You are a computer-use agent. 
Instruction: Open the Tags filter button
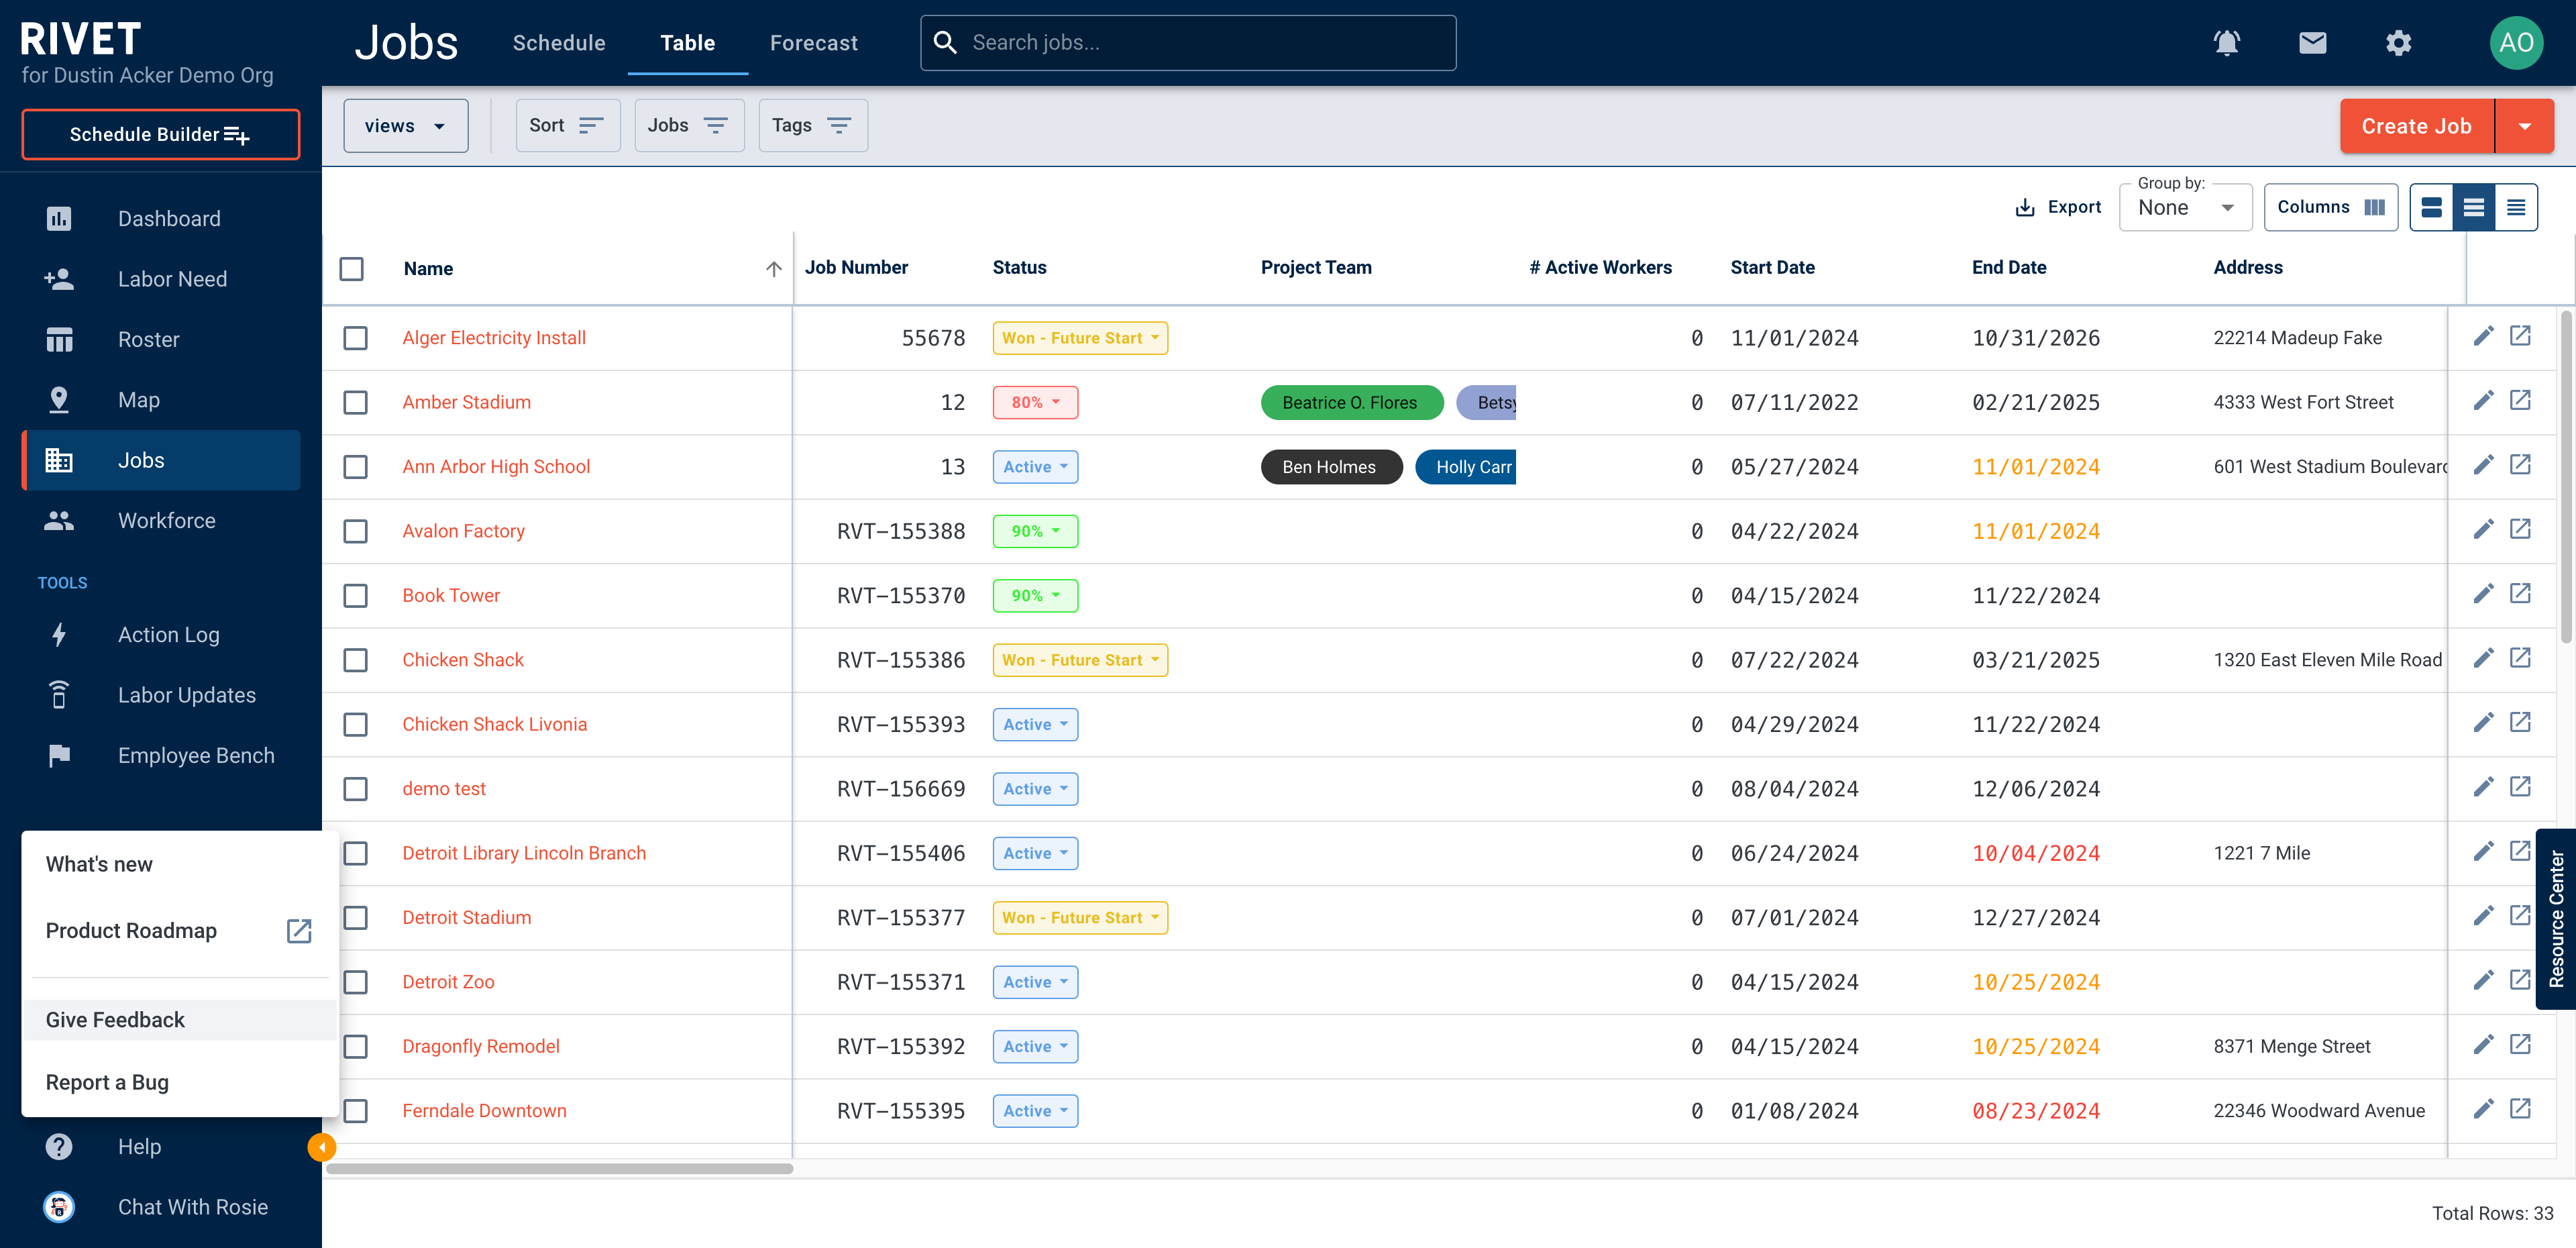812,126
